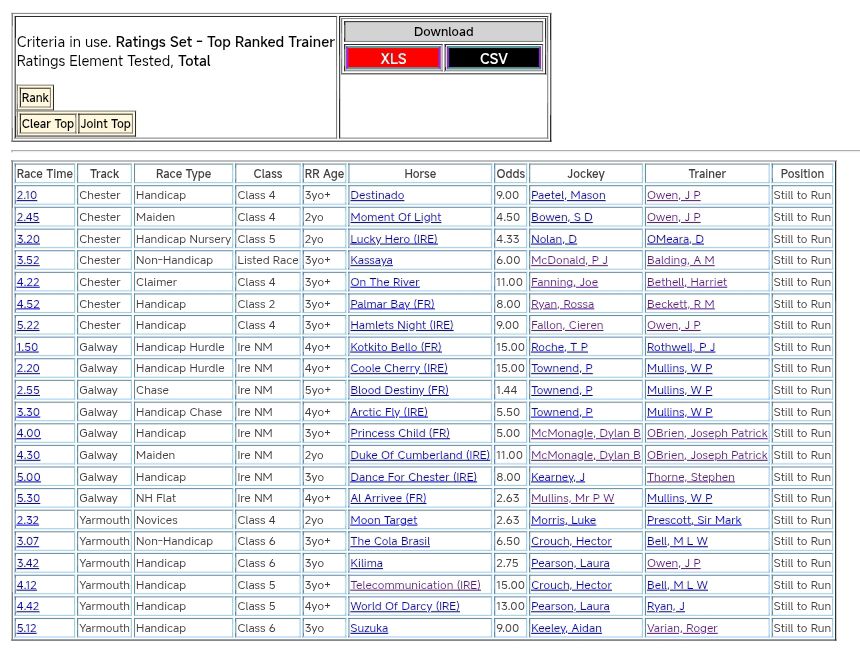Screen dimensions: 860x648
Task: Open horse Destinado's page
Action: [x=377, y=196]
